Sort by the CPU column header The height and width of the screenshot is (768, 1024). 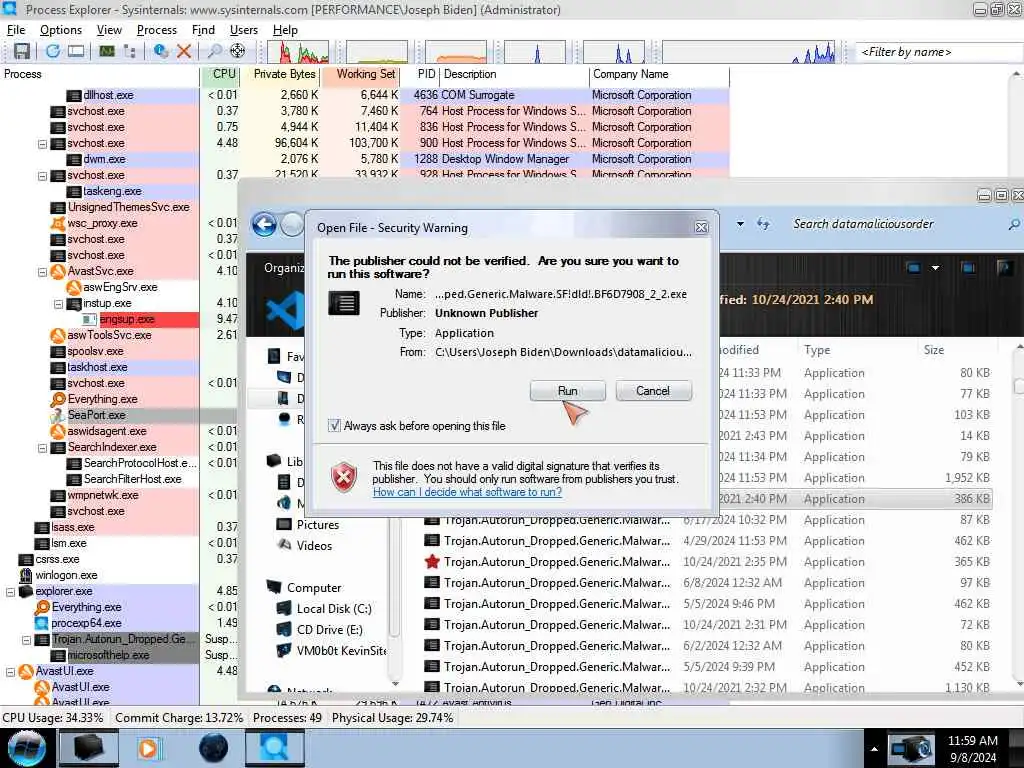point(220,74)
